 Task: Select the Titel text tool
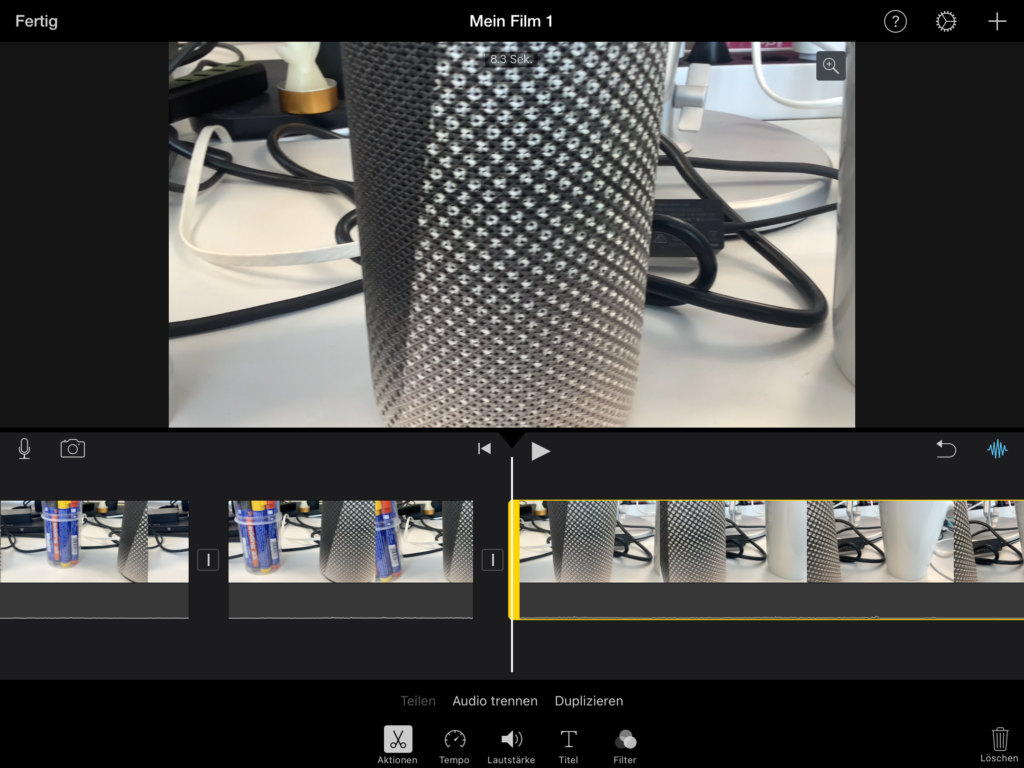pyautogui.click(x=568, y=744)
